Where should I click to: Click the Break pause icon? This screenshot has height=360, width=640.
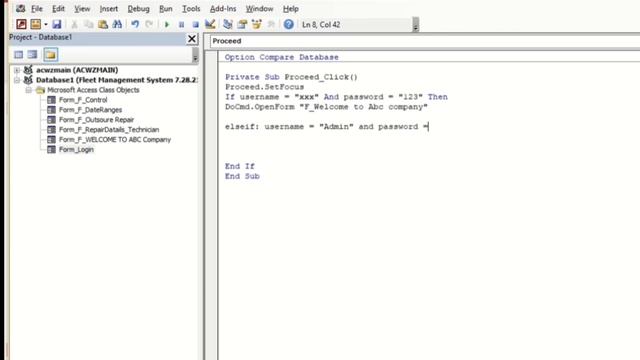[181, 24]
